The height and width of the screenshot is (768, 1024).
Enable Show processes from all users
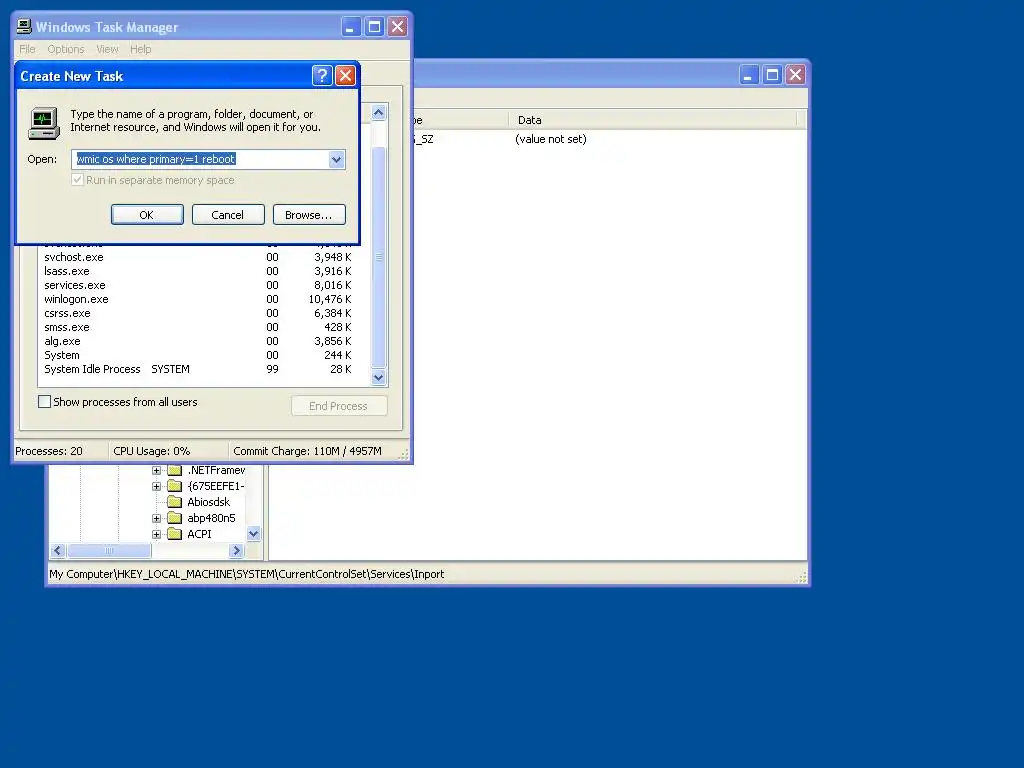point(44,402)
